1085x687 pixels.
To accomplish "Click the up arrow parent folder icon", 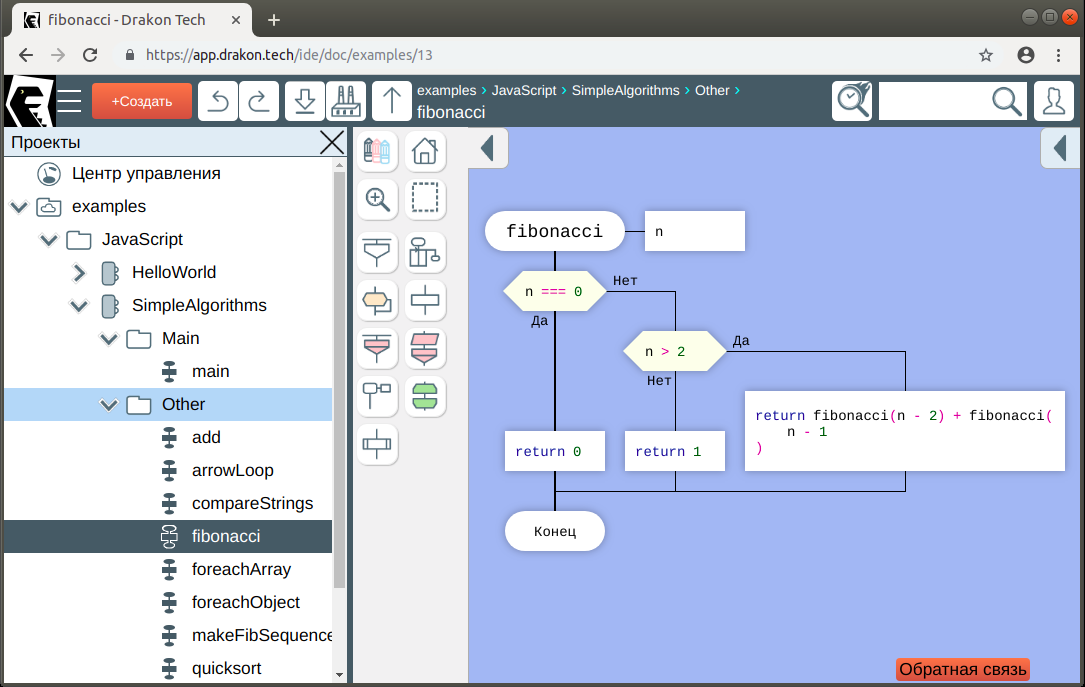I will (392, 101).
